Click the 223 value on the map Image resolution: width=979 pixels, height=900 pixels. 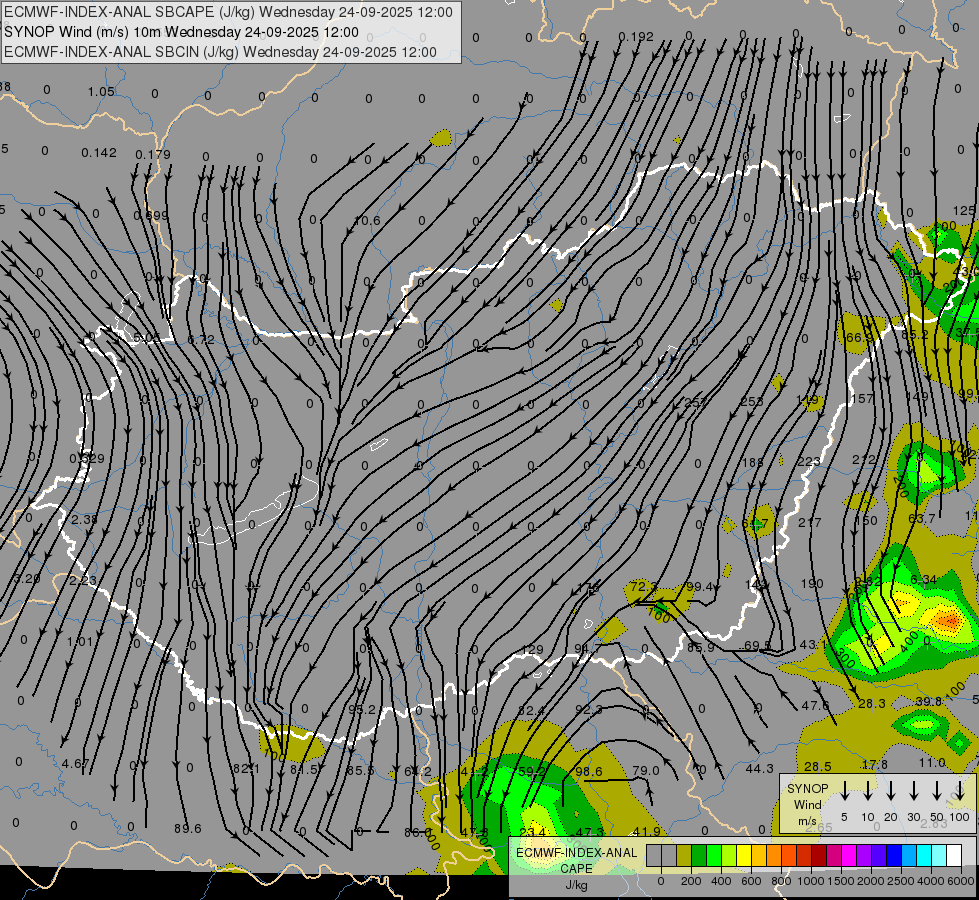809,461
